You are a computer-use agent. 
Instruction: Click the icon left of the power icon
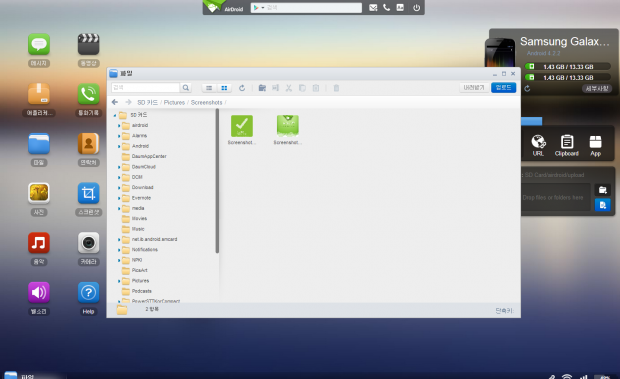click(x=400, y=8)
